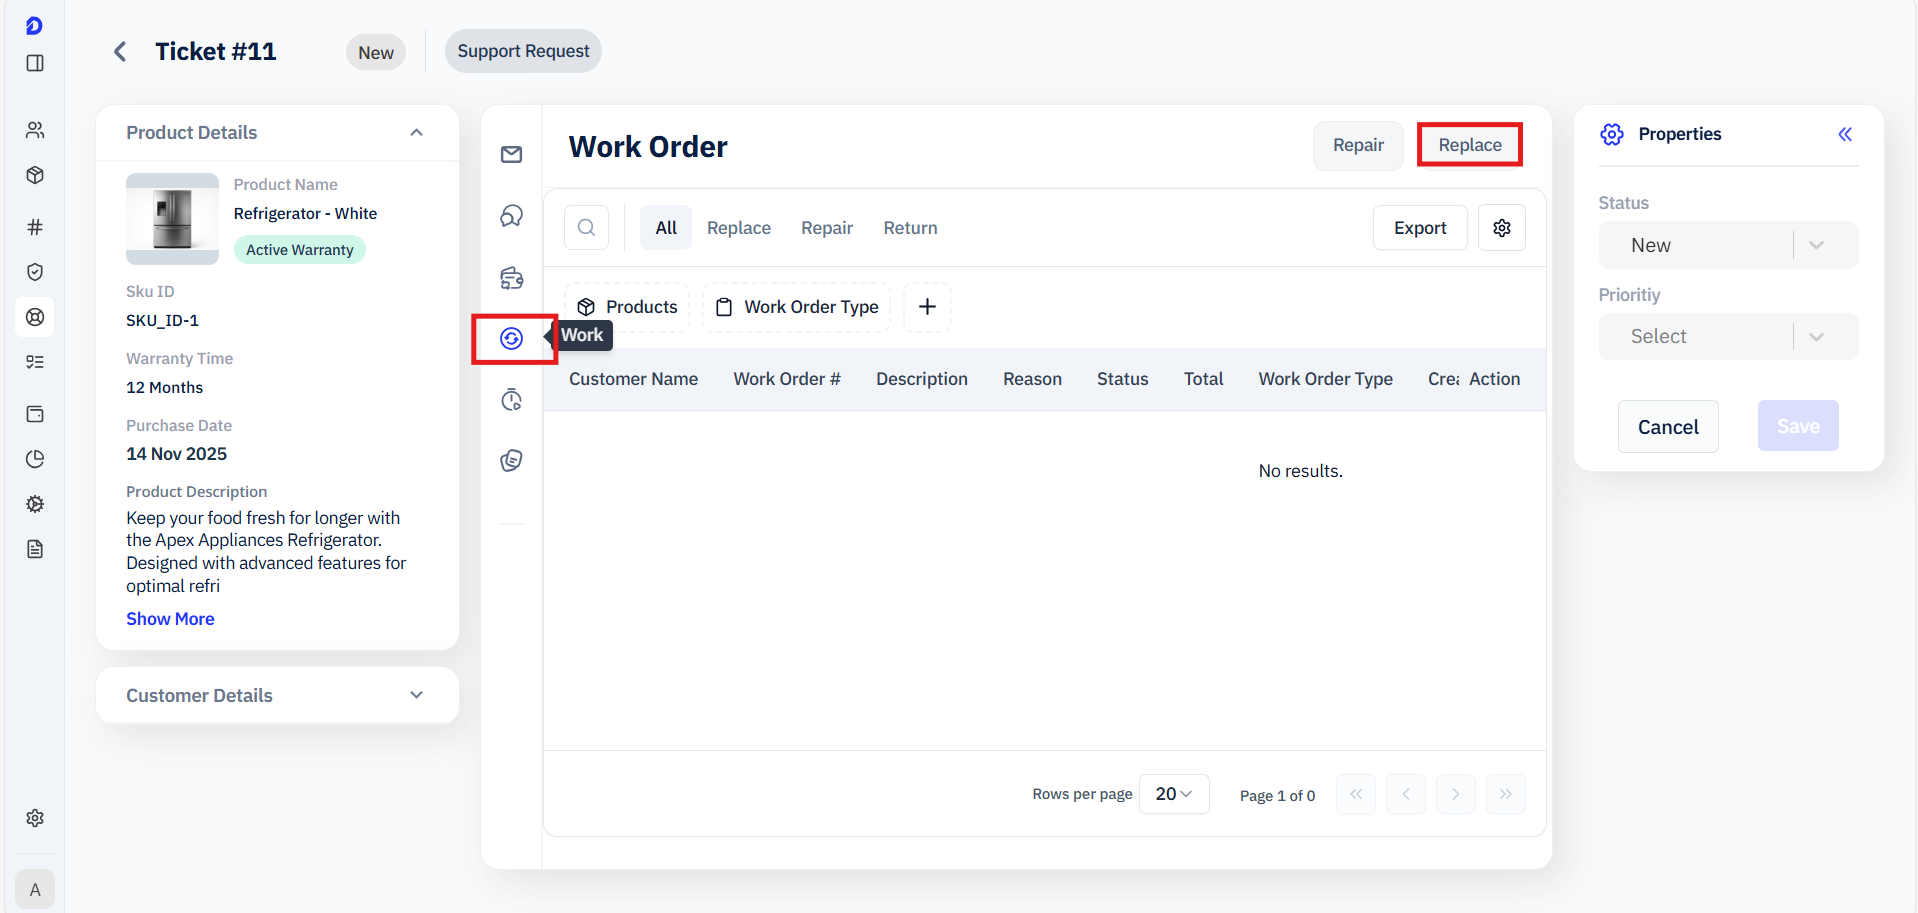This screenshot has height=913, width=1918.
Task: Click the refrigerator product thumbnail
Action: coord(172,219)
